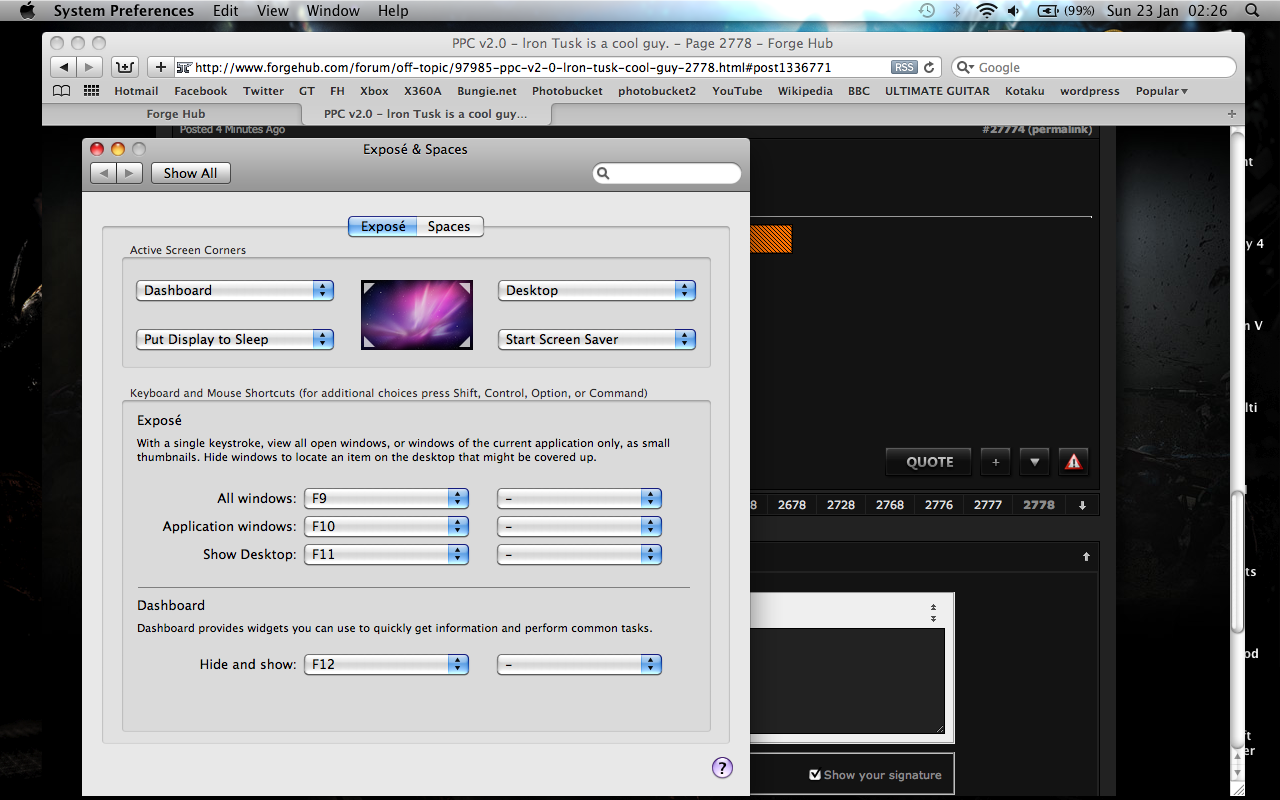Switch to the Spaces tab
The width and height of the screenshot is (1280, 800).
[449, 226]
